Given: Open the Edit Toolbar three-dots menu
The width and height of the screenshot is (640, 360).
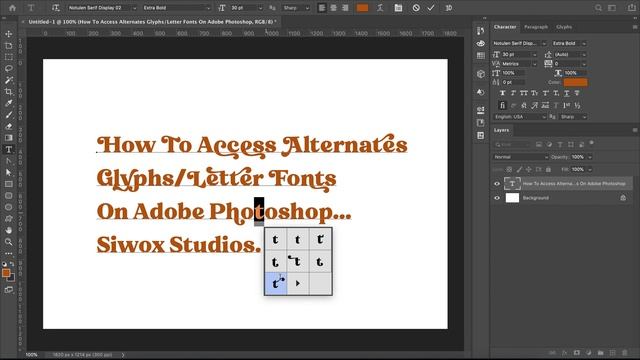Looking at the screenshot, I should (x=9, y=253).
